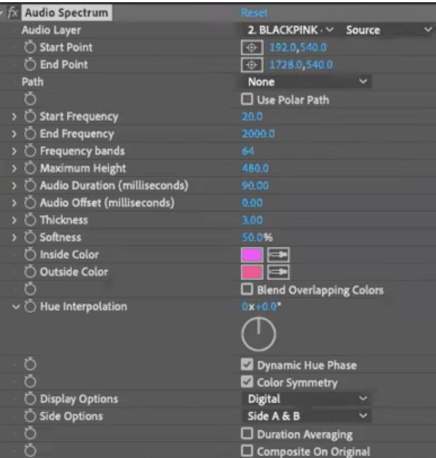Check Blend Overlapping Colors
The width and height of the screenshot is (436, 458).
tap(247, 289)
